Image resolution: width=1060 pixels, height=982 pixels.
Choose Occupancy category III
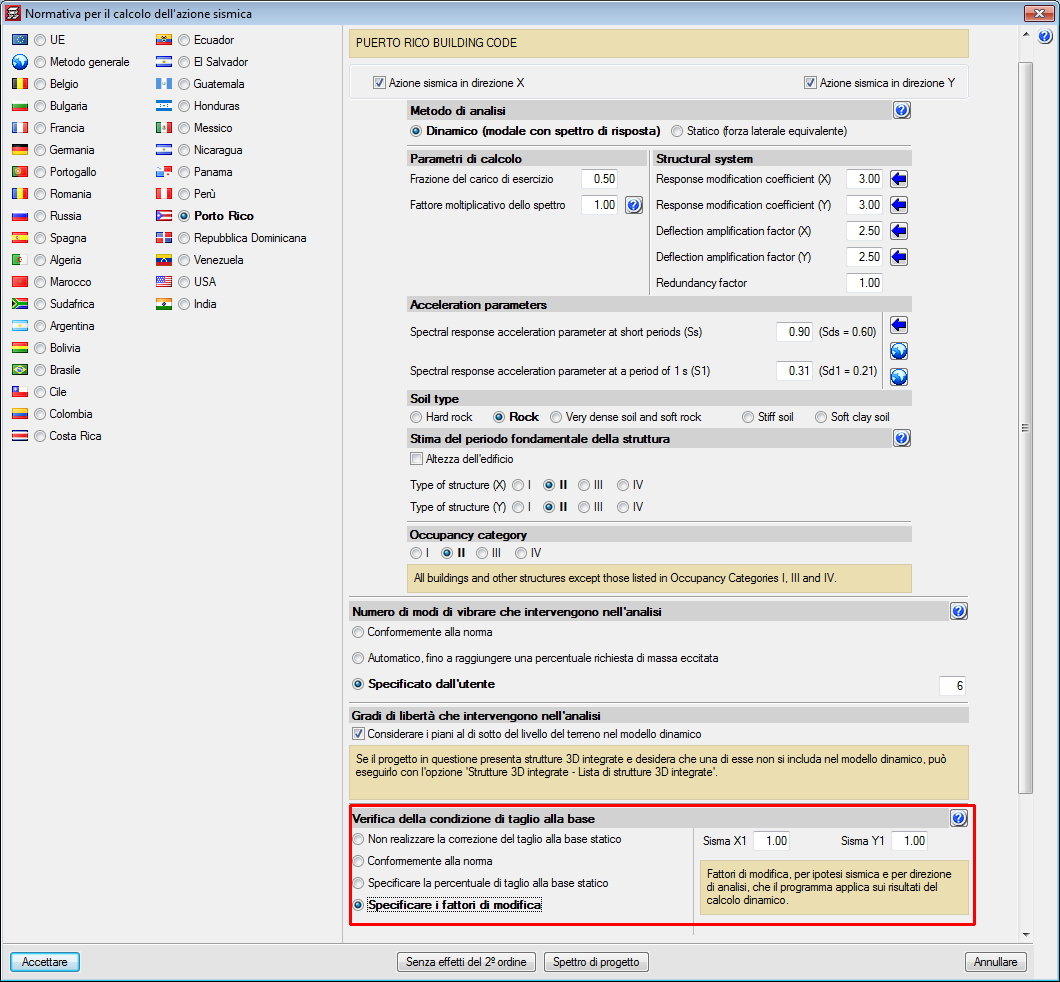482,553
